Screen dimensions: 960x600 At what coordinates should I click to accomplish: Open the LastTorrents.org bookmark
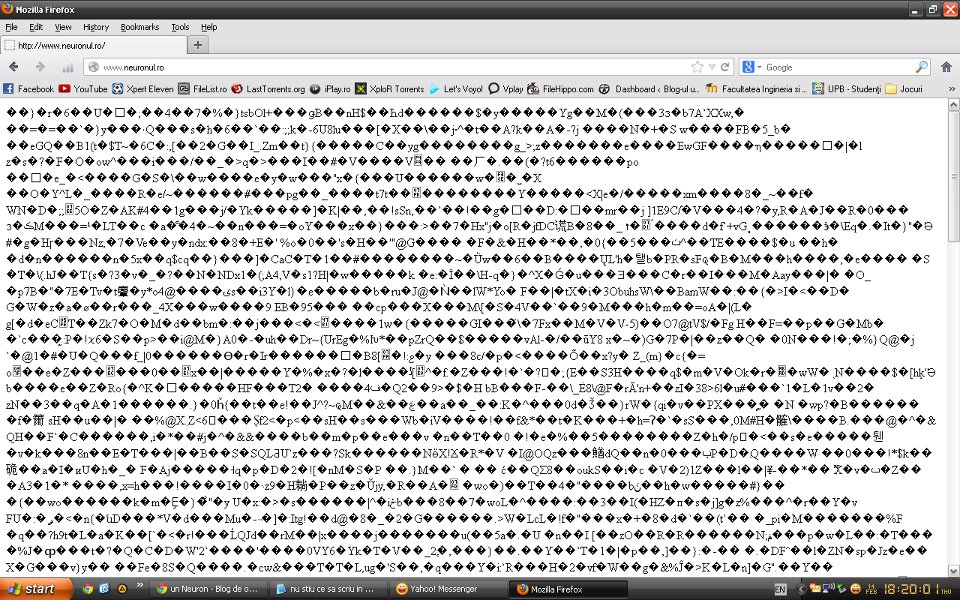(268, 89)
